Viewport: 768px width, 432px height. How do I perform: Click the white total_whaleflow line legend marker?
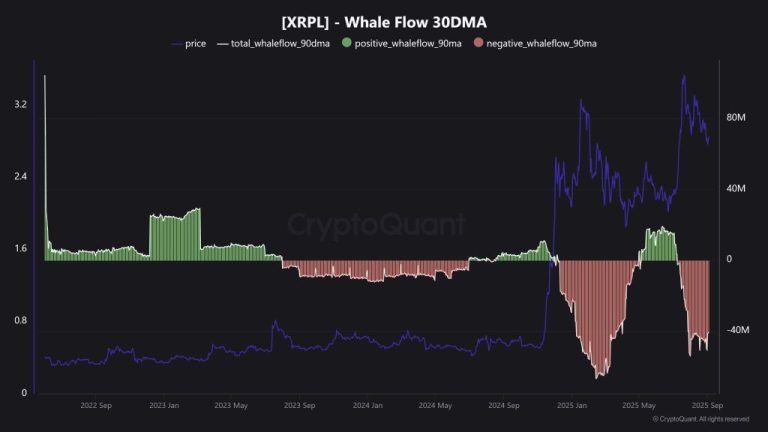[x=223, y=44]
